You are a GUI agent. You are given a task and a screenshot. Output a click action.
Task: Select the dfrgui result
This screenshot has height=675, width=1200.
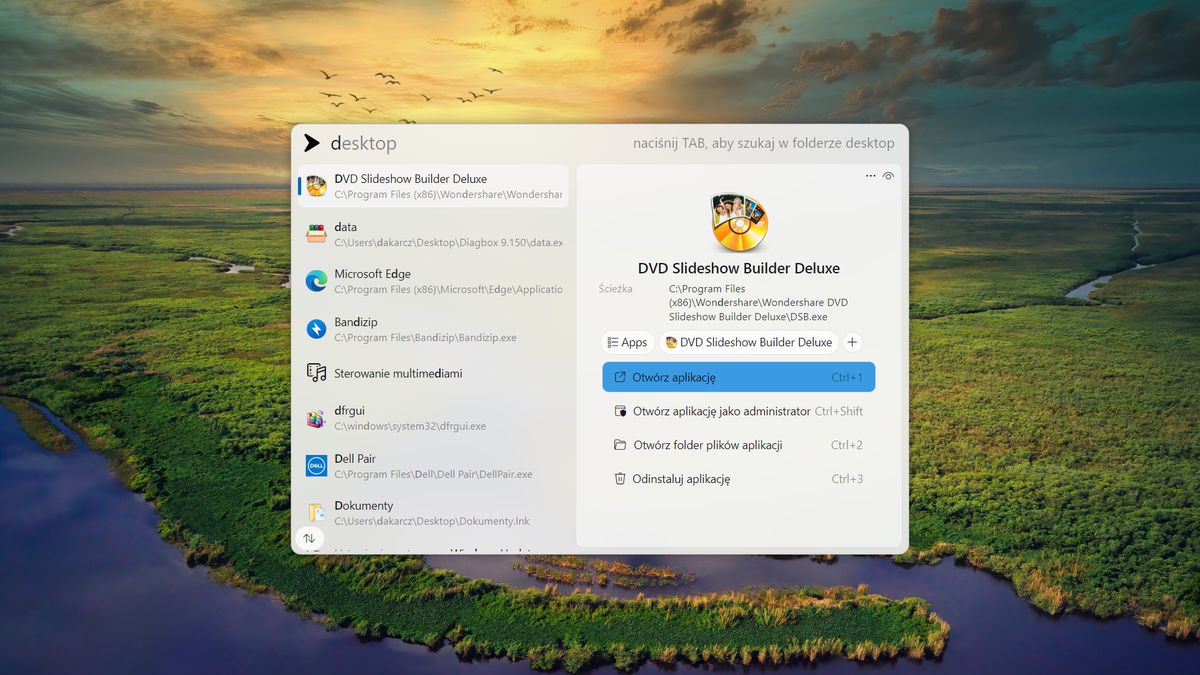[433, 418]
